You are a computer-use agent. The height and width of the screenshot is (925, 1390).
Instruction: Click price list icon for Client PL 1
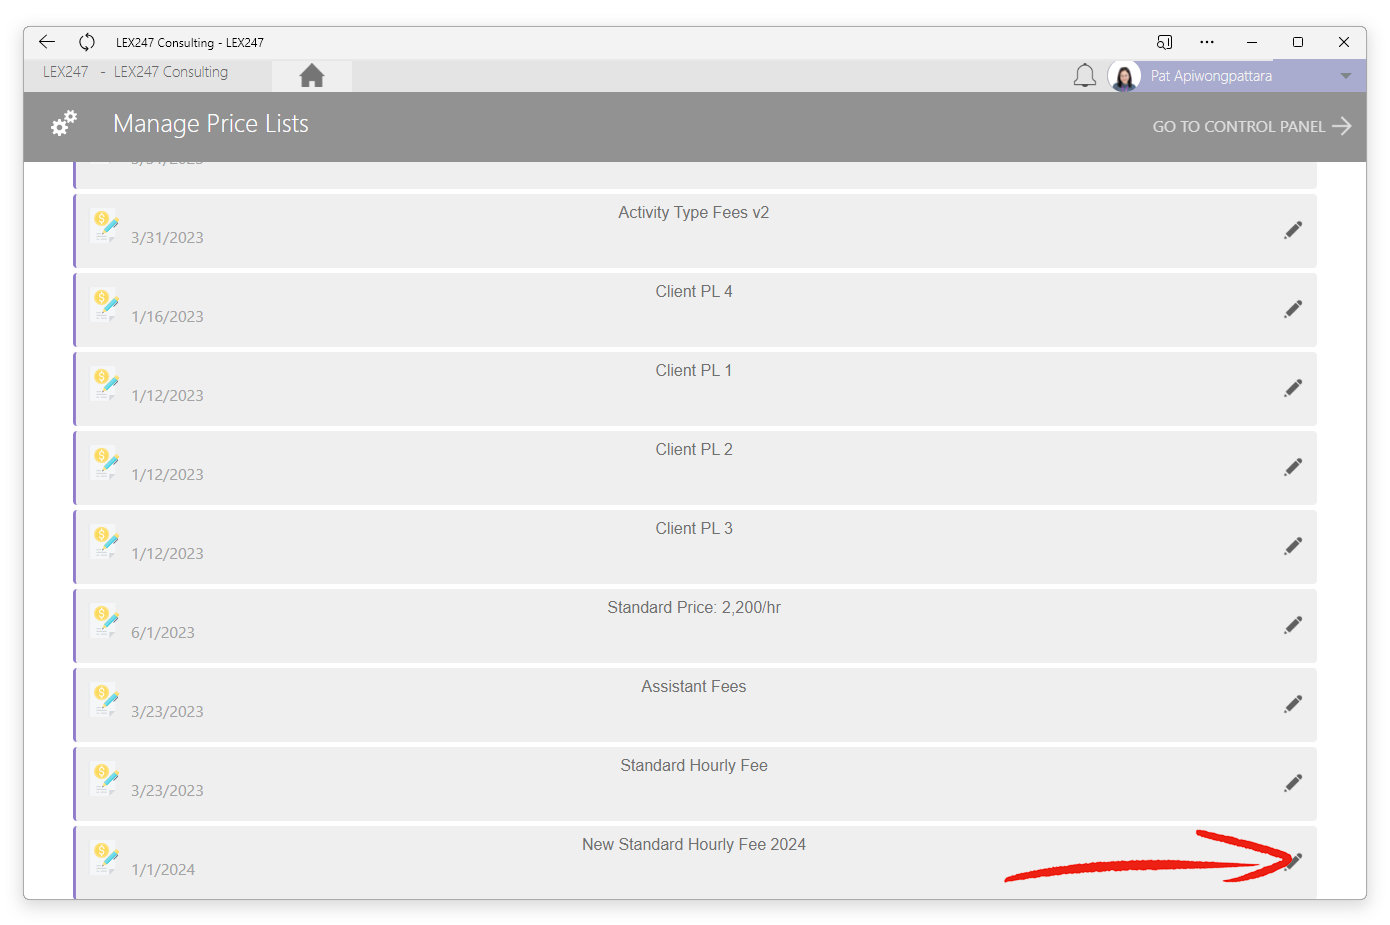(104, 383)
